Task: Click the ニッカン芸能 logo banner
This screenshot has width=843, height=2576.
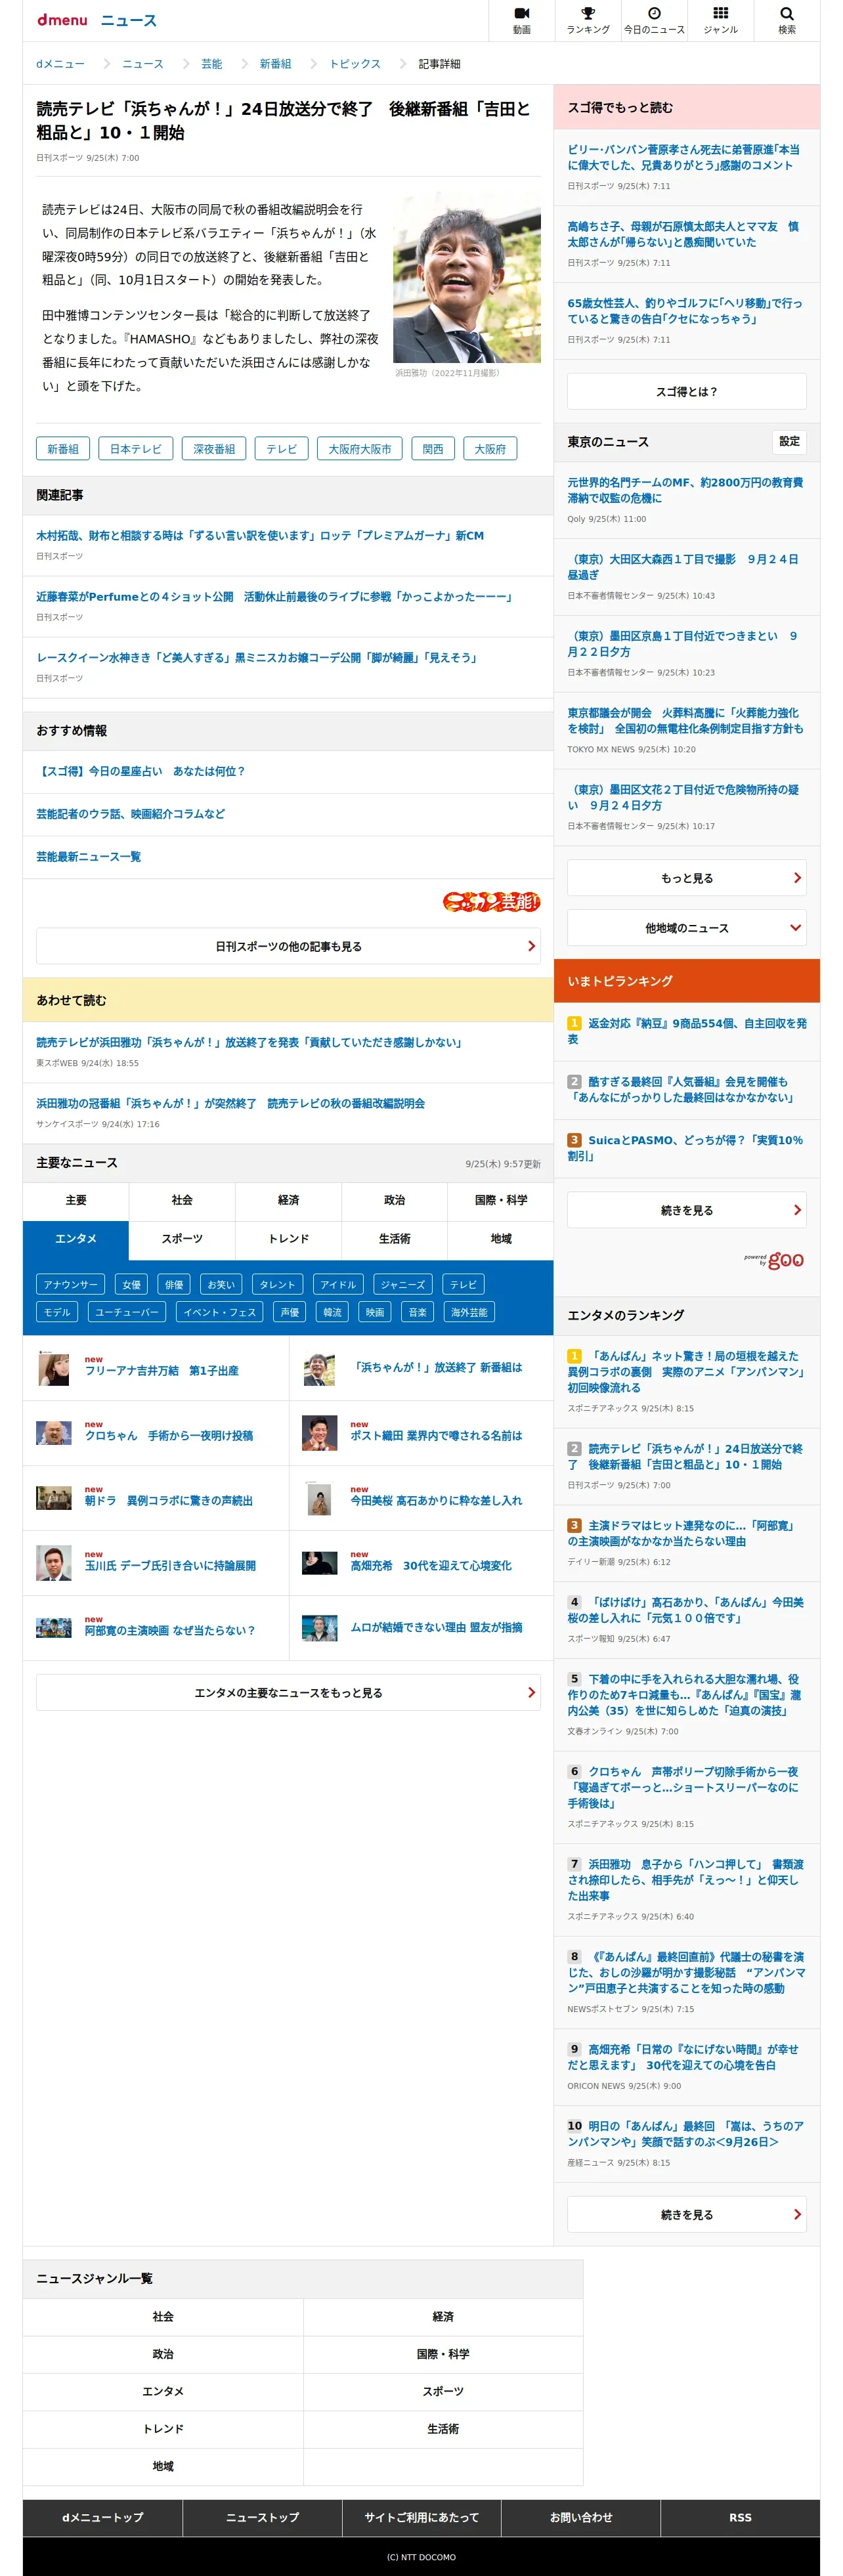Action: pyautogui.click(x=491, y=901)
